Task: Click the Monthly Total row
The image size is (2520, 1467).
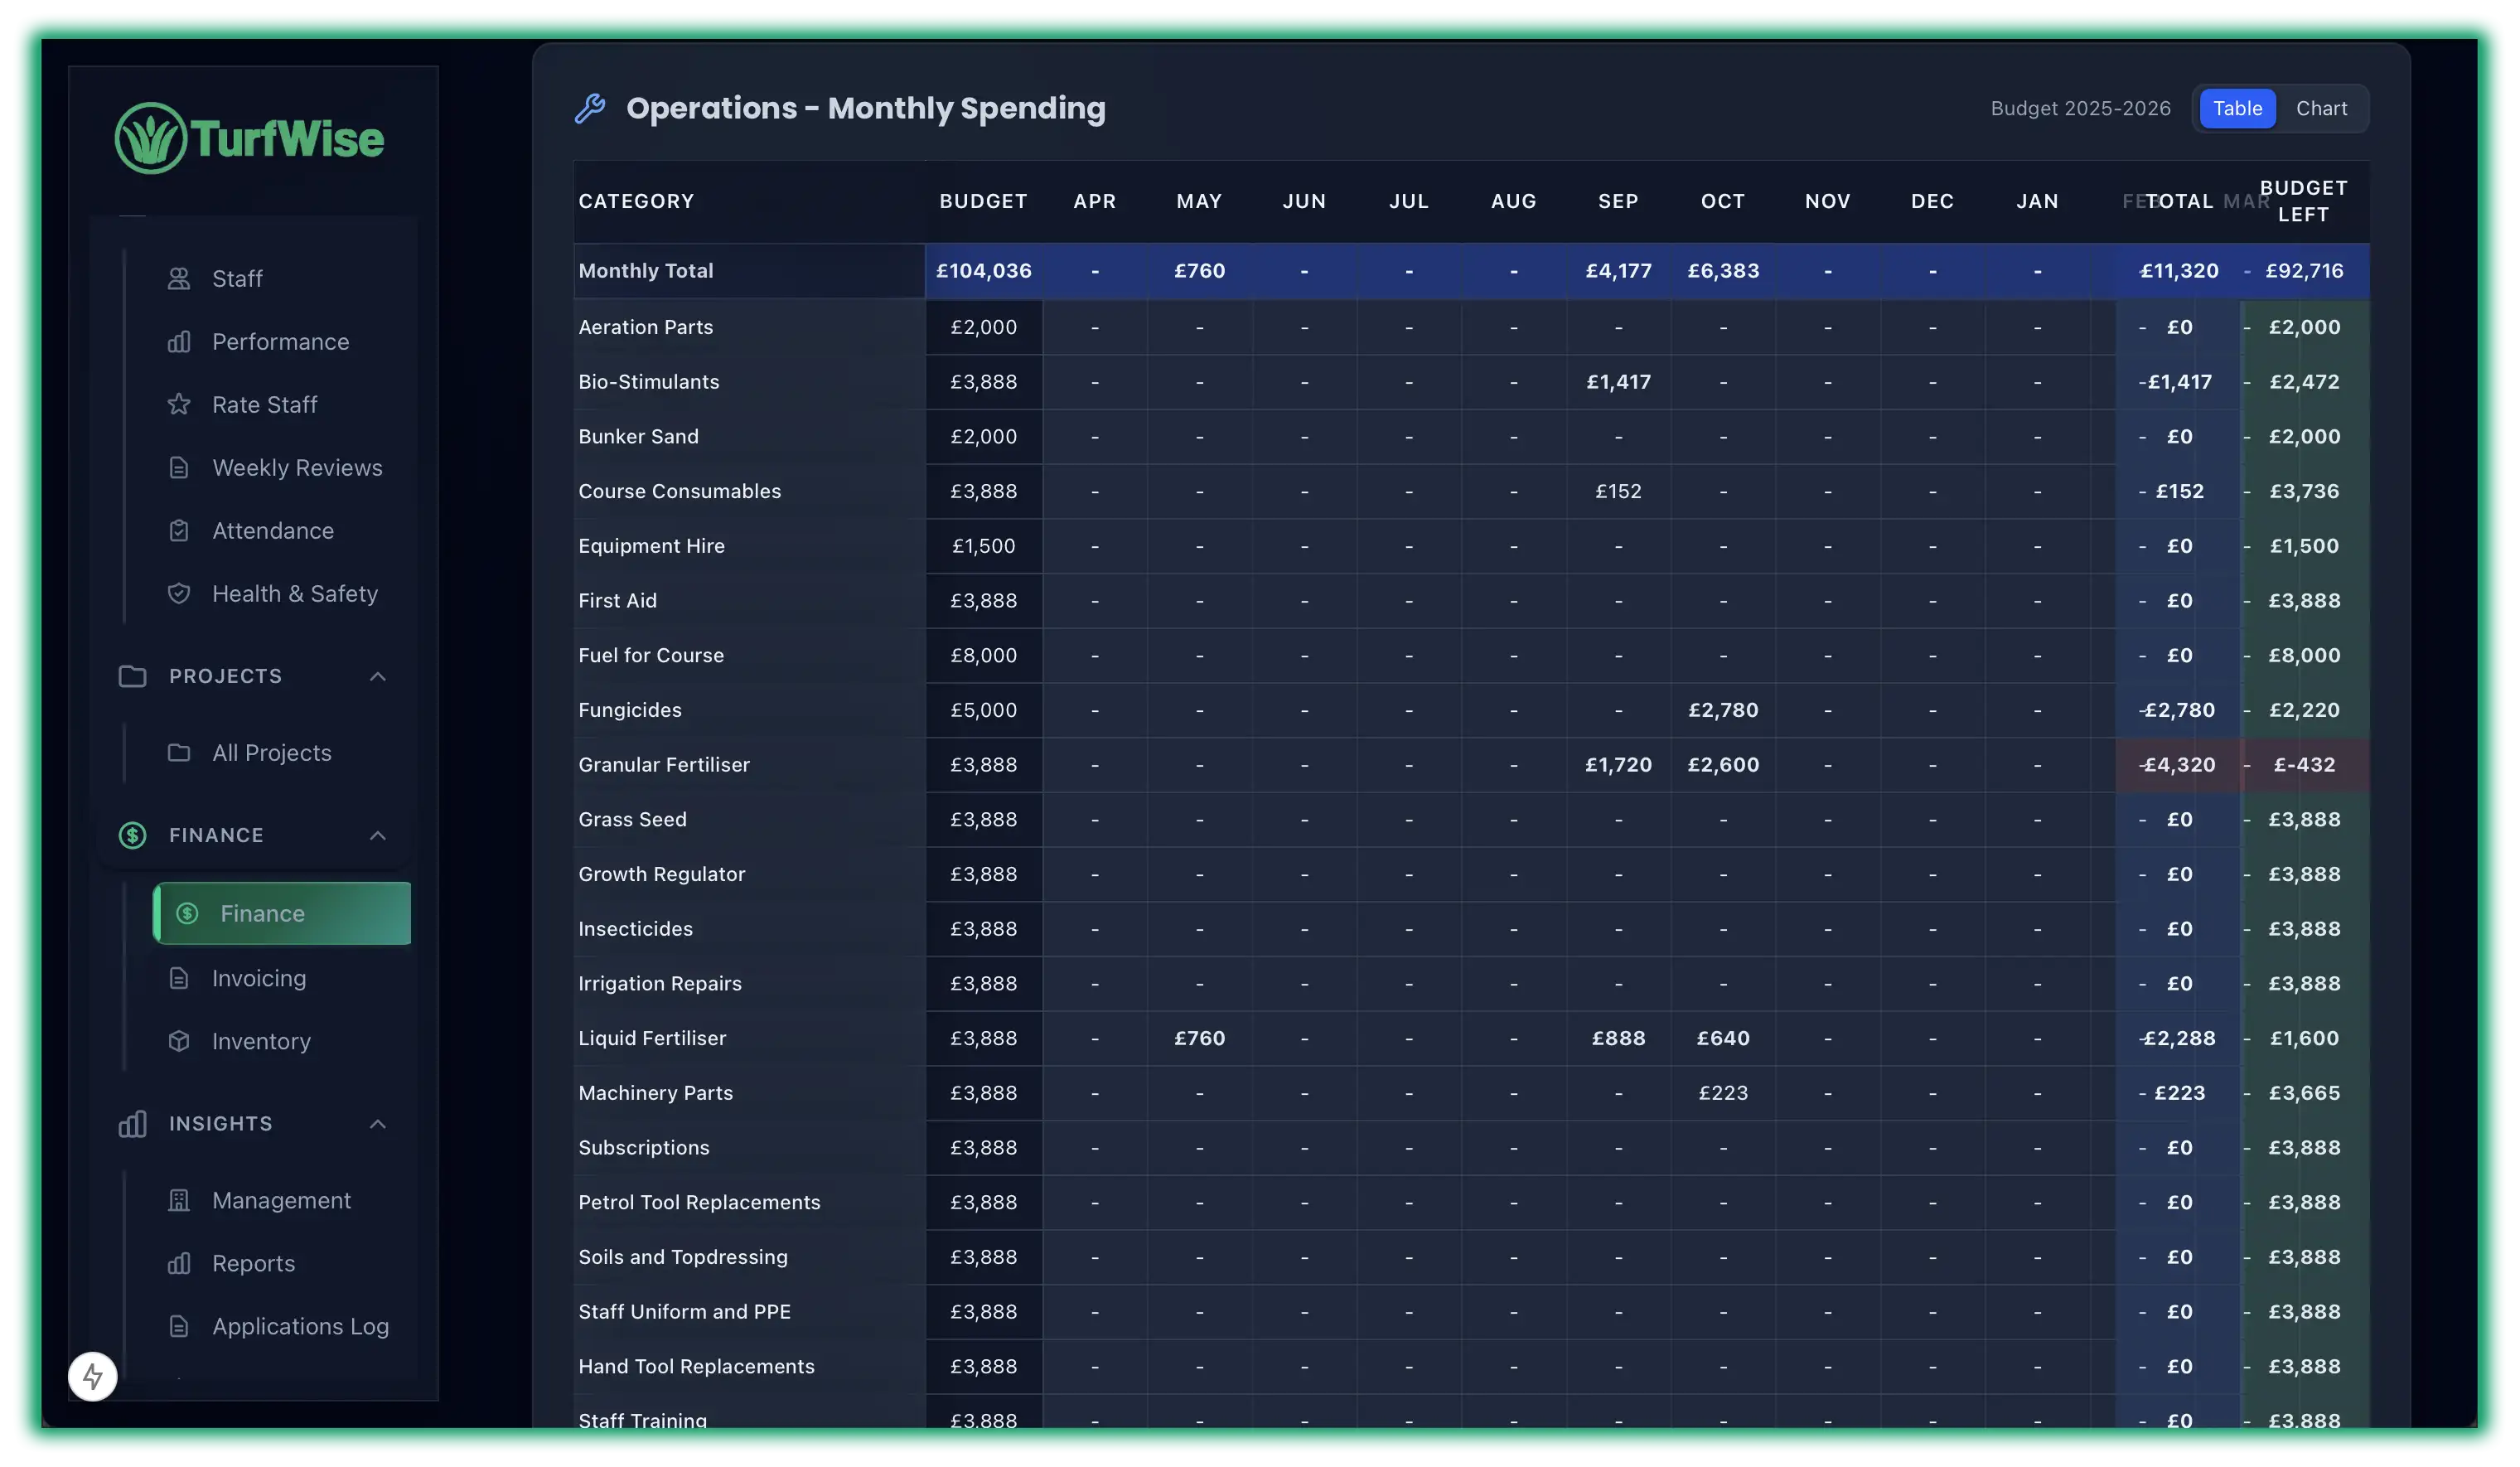Action: coord(646,270)
